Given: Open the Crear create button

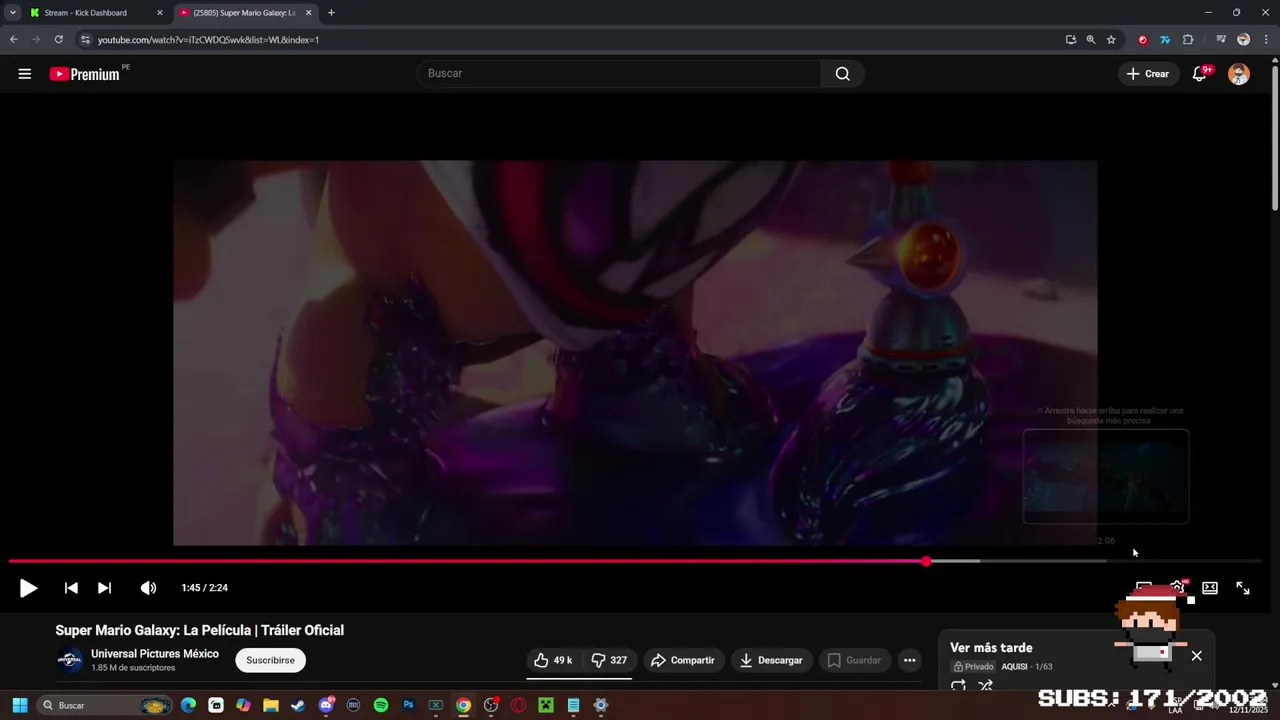Looking at the screenshot, I should click(1147, 74).
